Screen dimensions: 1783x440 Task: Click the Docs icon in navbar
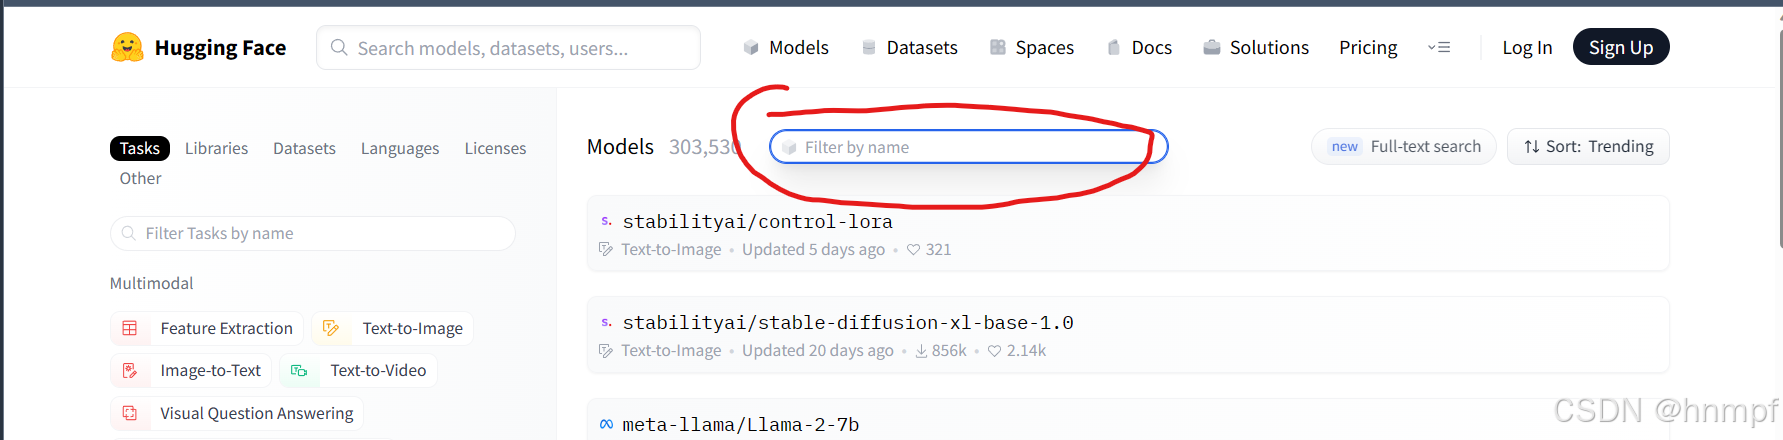pyautogui.click(x=1113, y=47)
